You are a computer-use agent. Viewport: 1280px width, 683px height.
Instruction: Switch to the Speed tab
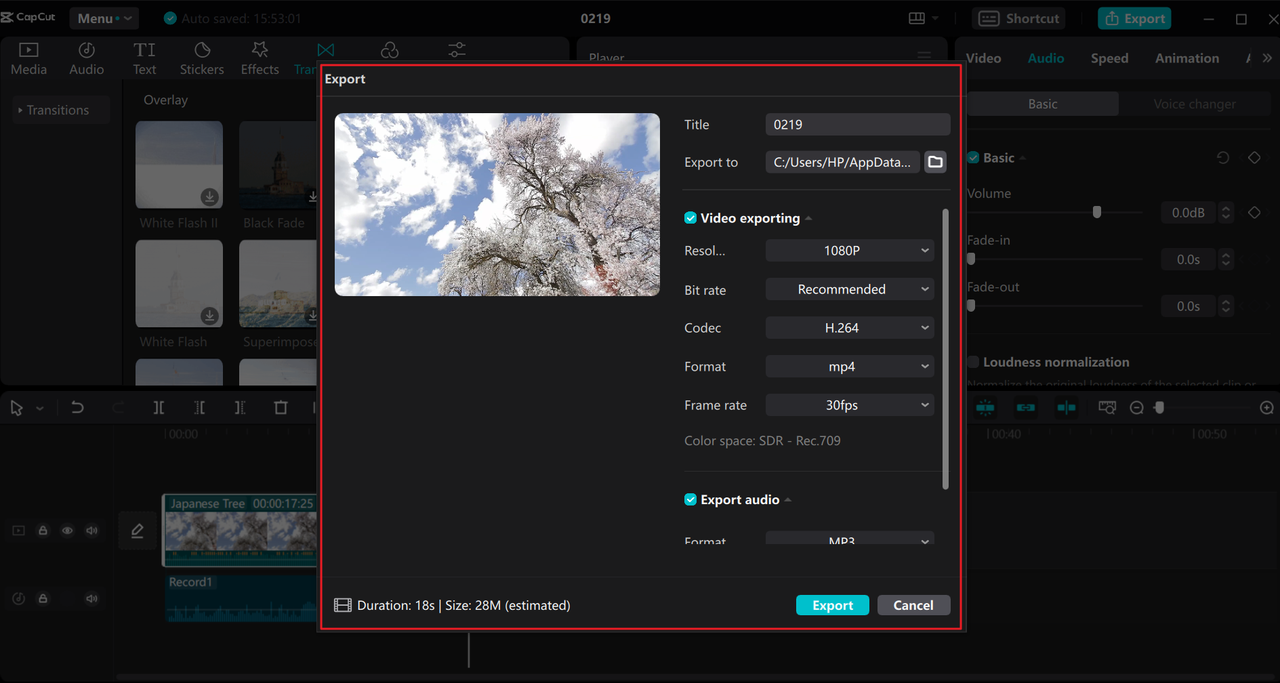[x=1109, y=58]
